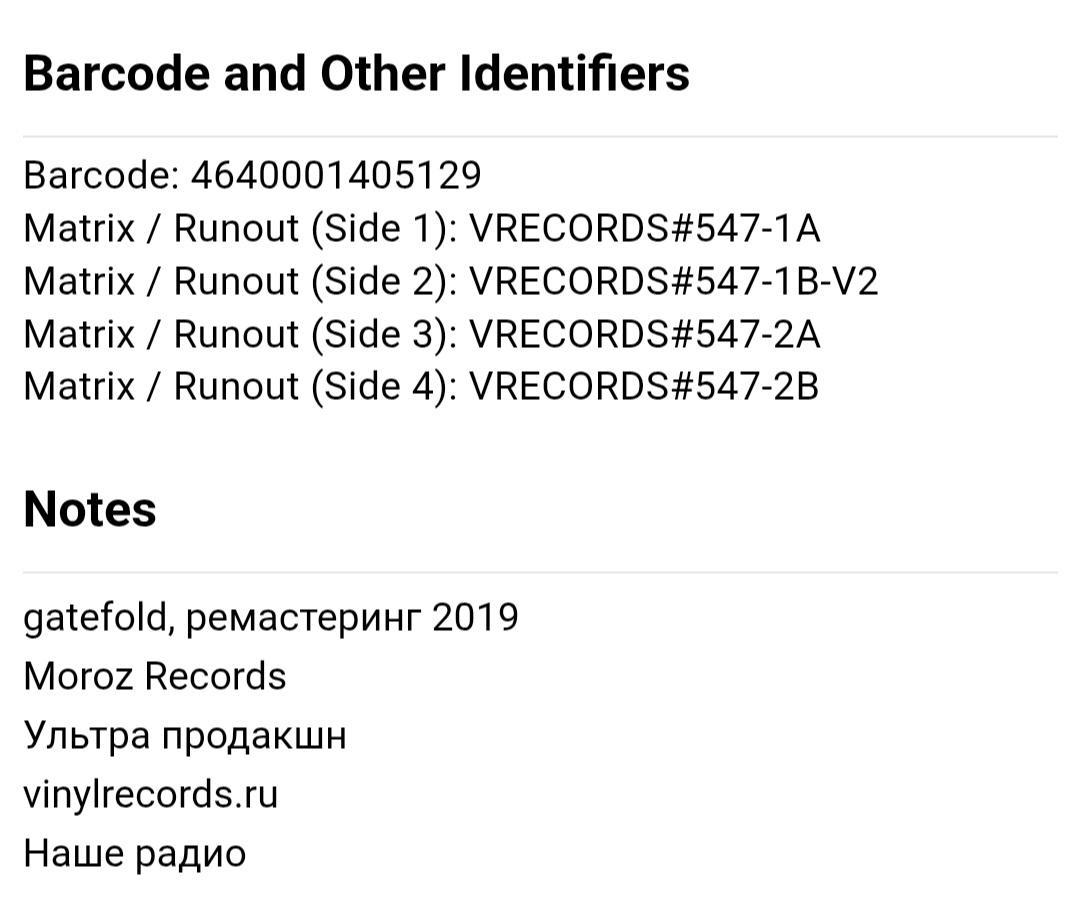
Task: Click Side 2 runout VRECORDS#547-1B-V2
Action: click(674, 281)
